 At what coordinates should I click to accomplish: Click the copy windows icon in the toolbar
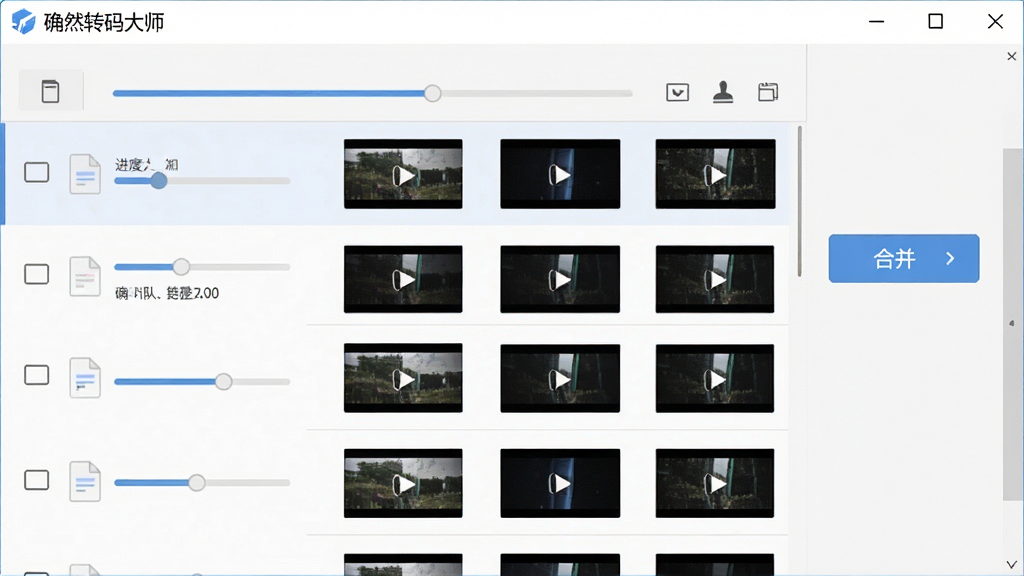coord(768,92)
